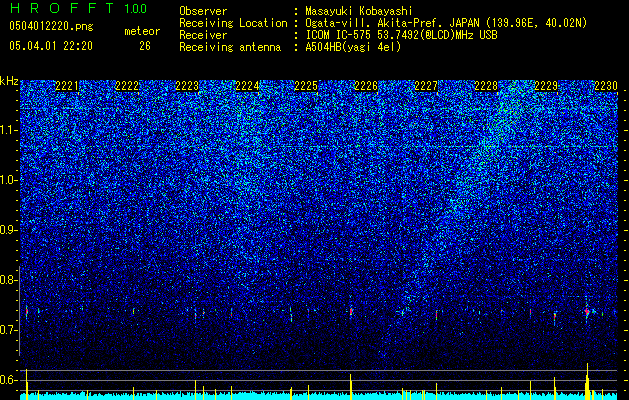629x400 pixels.
Task: Select the file name 0504012220.png
Action: [51, 26]
